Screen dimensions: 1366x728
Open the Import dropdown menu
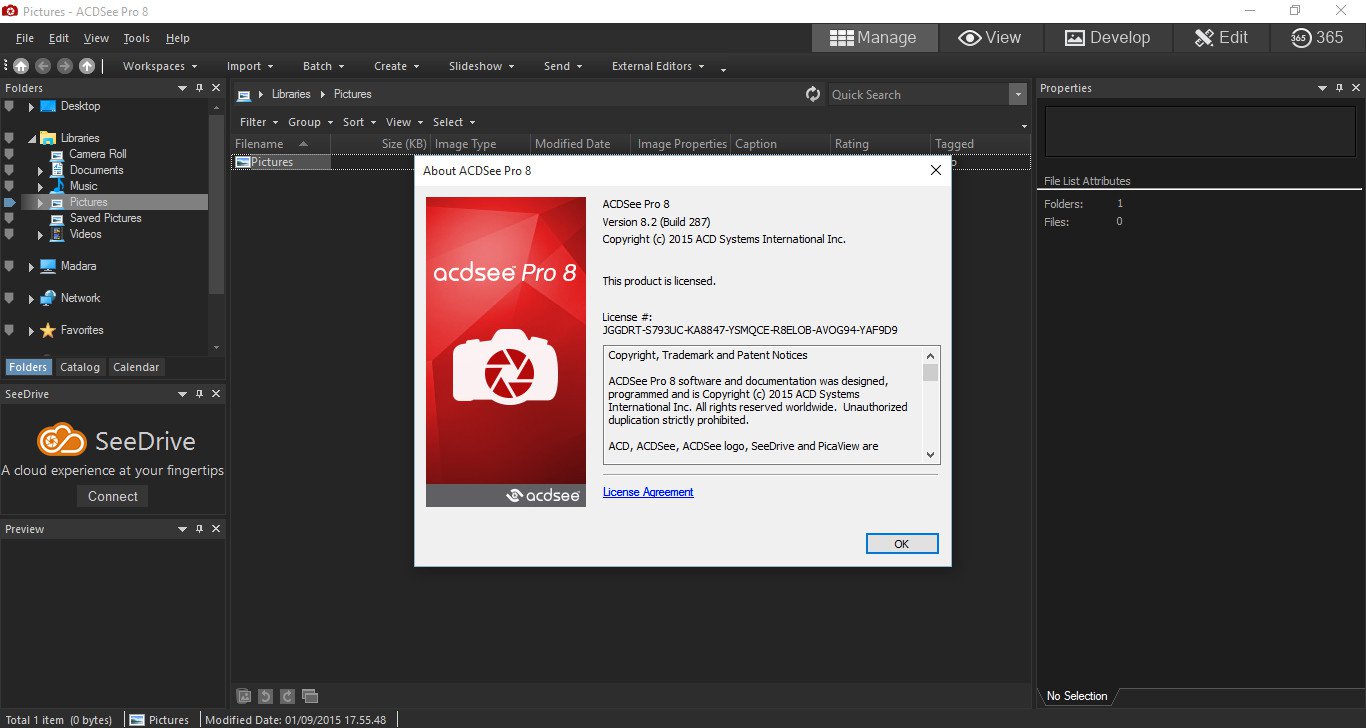pos(250,66)
